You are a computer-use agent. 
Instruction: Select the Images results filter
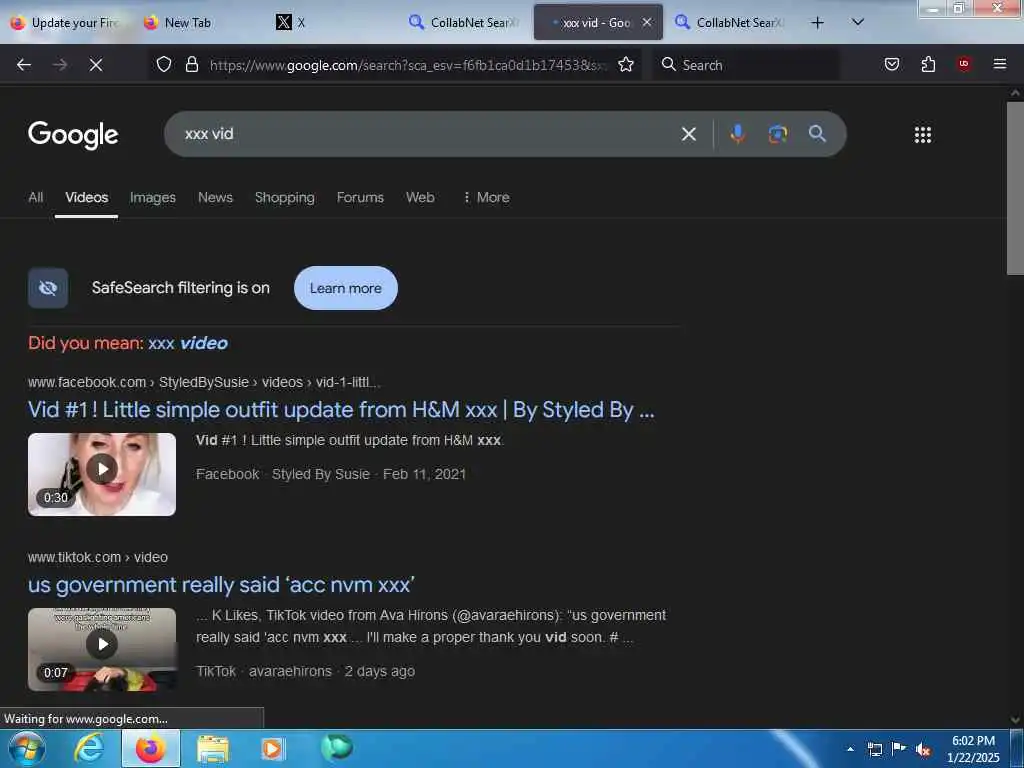click(153, 197)
